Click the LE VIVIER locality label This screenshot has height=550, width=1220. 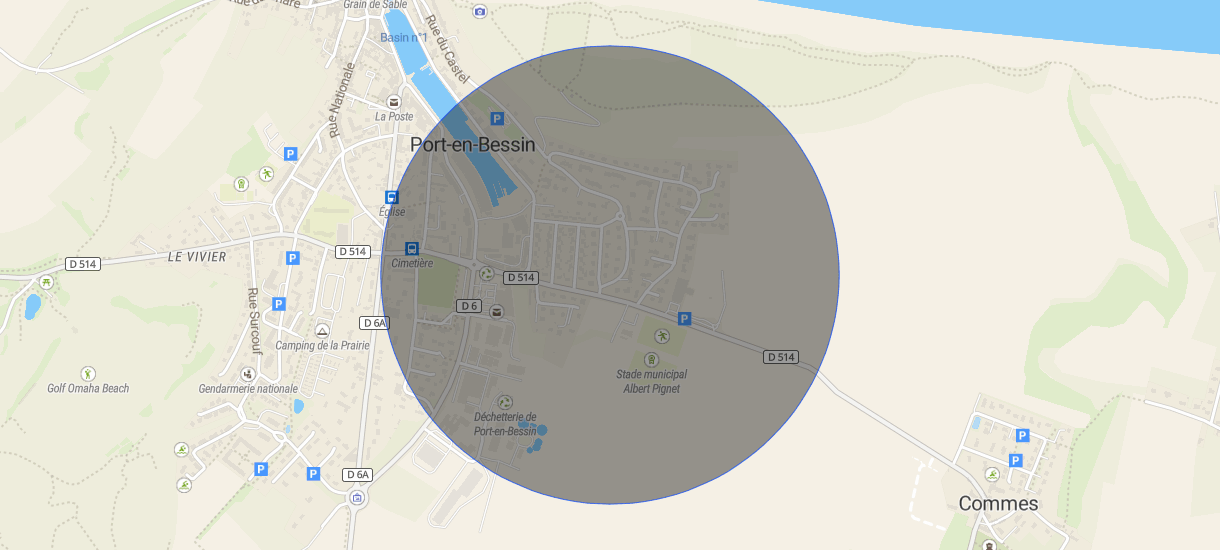[x=197, y=257]
